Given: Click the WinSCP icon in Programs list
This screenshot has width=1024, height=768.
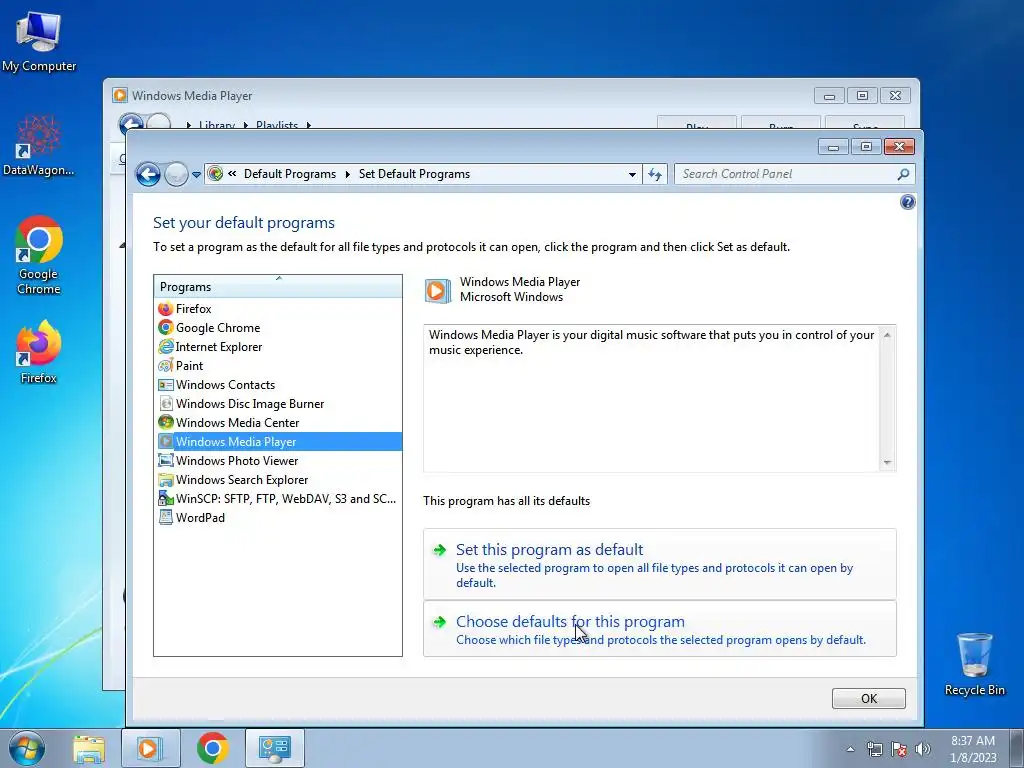Looking at the screenshot, I should [x=166, y=498].
